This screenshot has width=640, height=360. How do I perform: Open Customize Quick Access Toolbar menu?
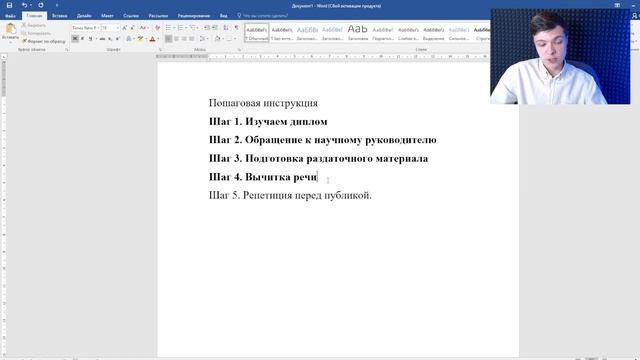[57, 5]
